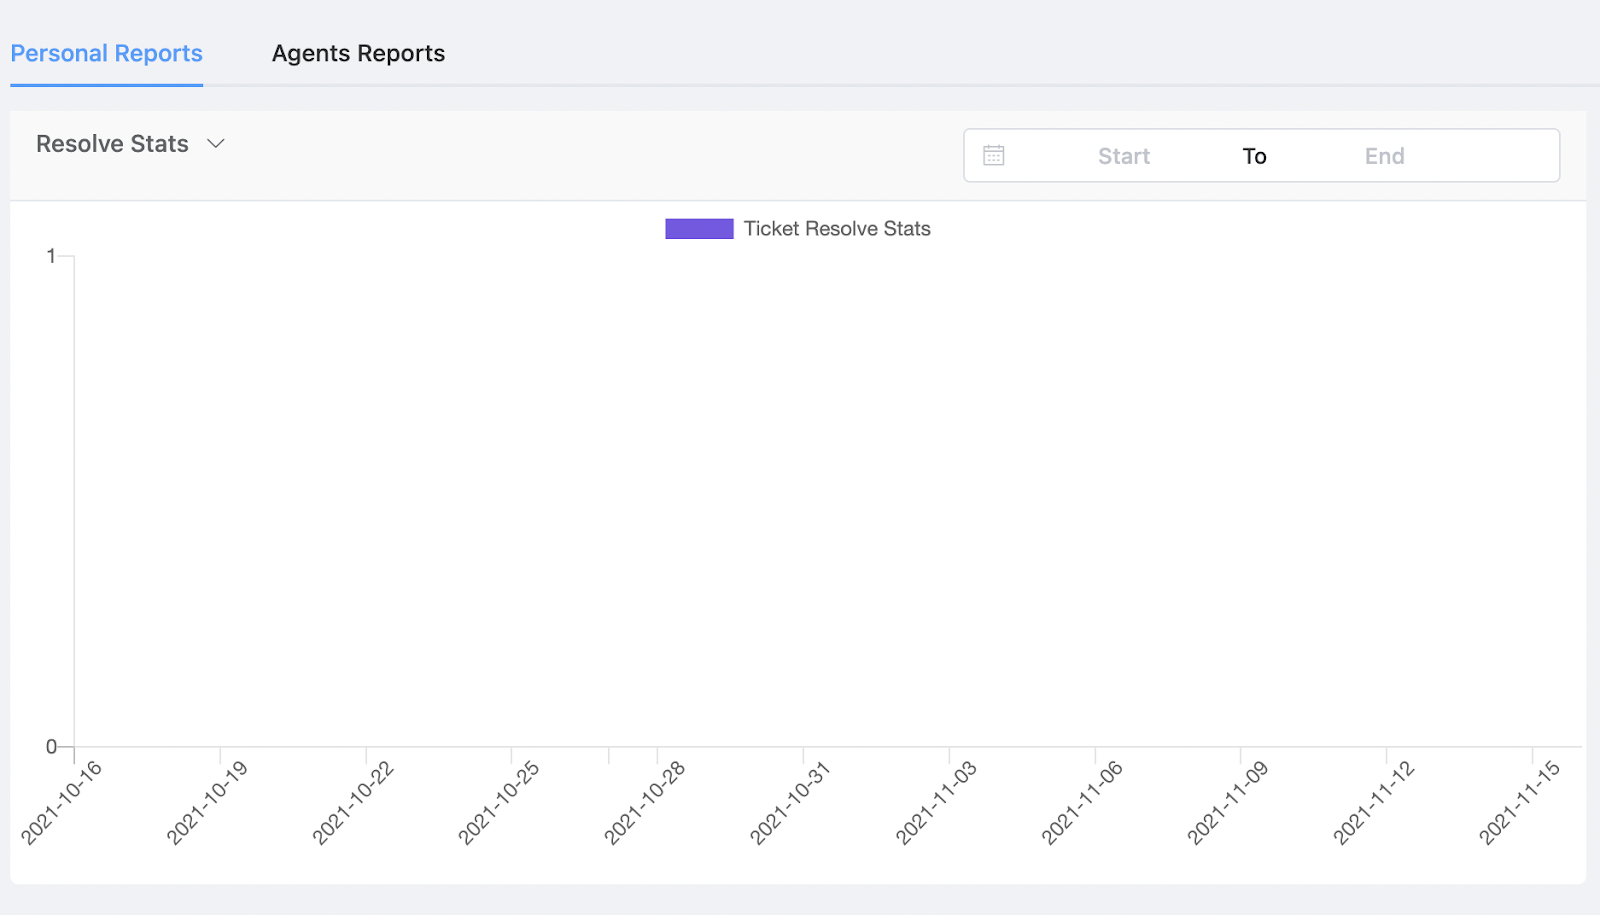Click the 2021-10-28 axis date label
1600x915 pixels.
pos(645,802)
